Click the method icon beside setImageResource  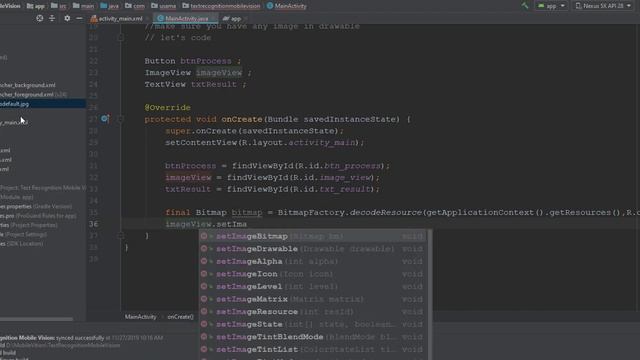(204, 312)
